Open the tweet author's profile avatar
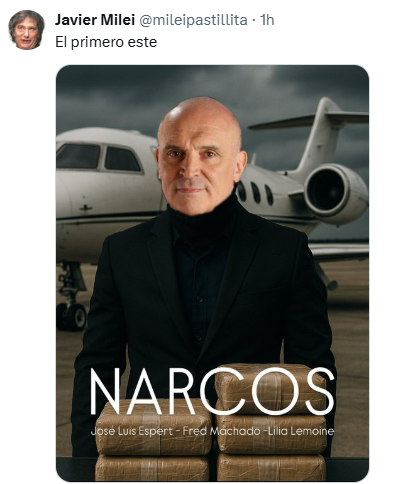The width and height of the screenshot is (417, 484). pos(26,30)
